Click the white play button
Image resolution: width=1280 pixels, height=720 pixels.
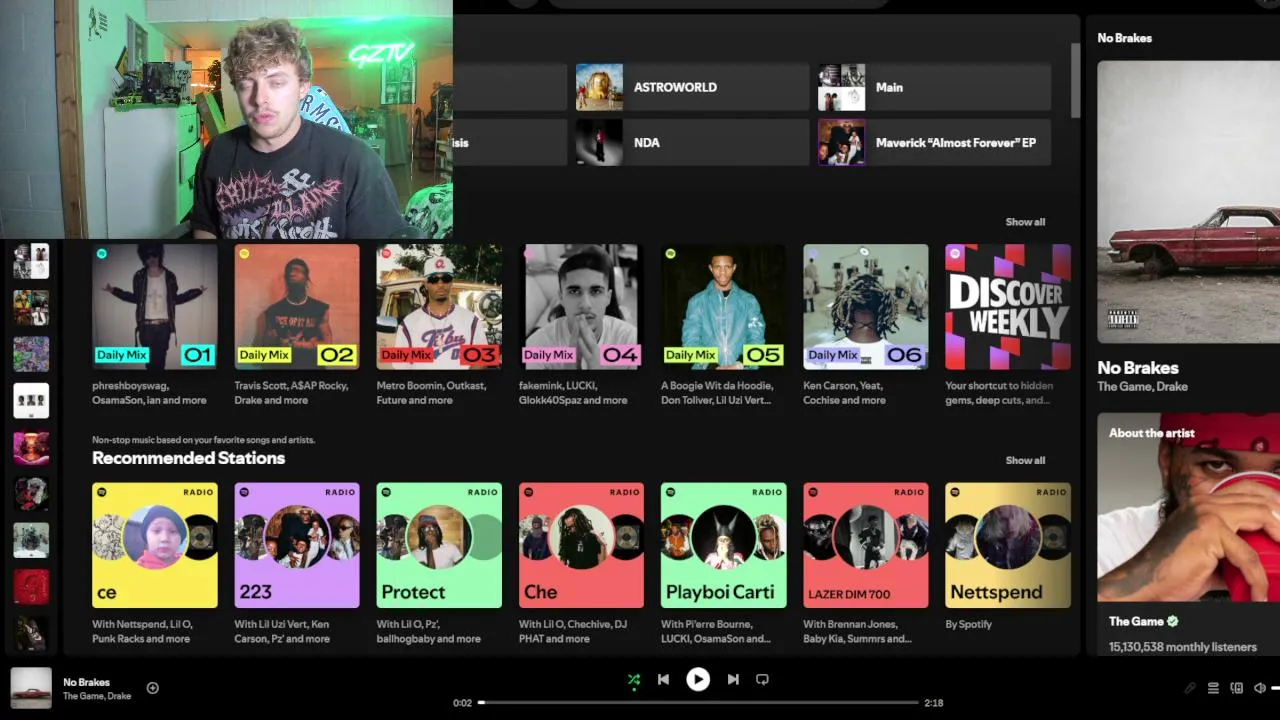click(698, 680)
